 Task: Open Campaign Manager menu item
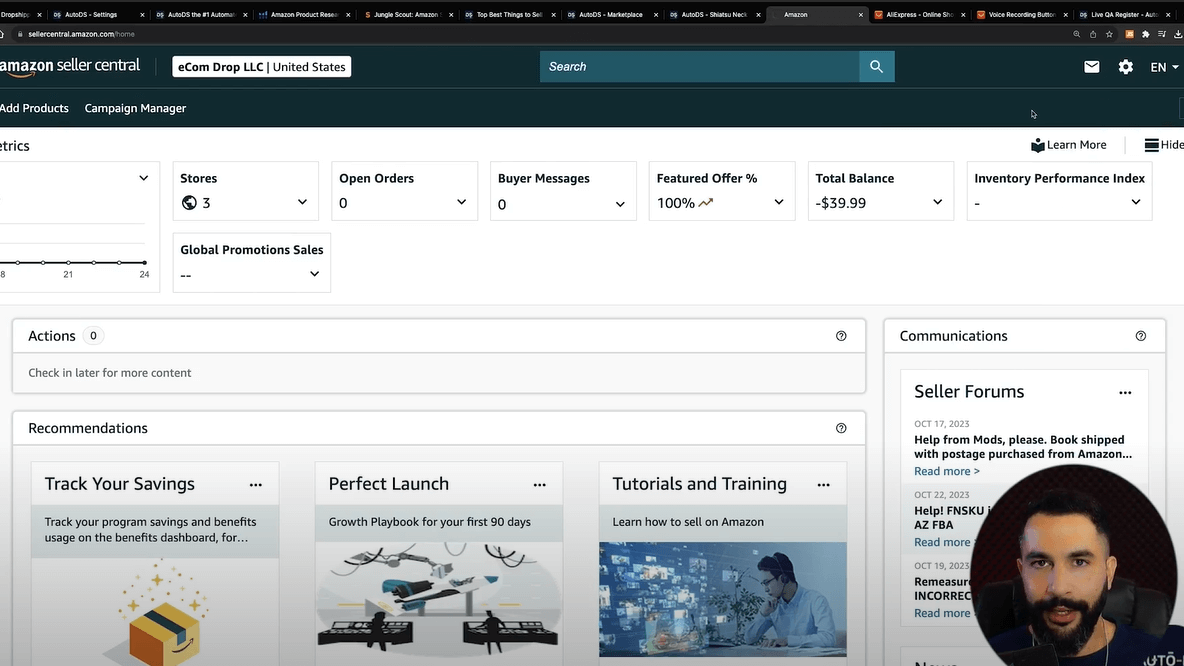click(x=135, y=108)
